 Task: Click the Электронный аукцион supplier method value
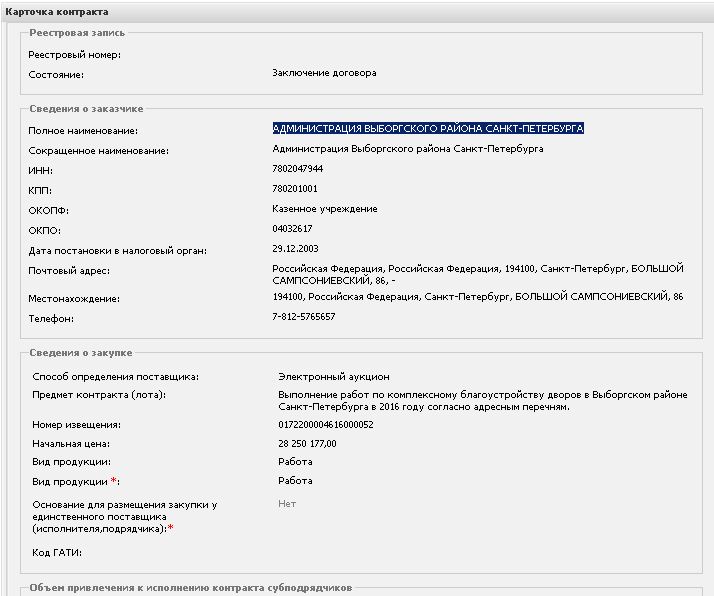[x=334, y=377]
